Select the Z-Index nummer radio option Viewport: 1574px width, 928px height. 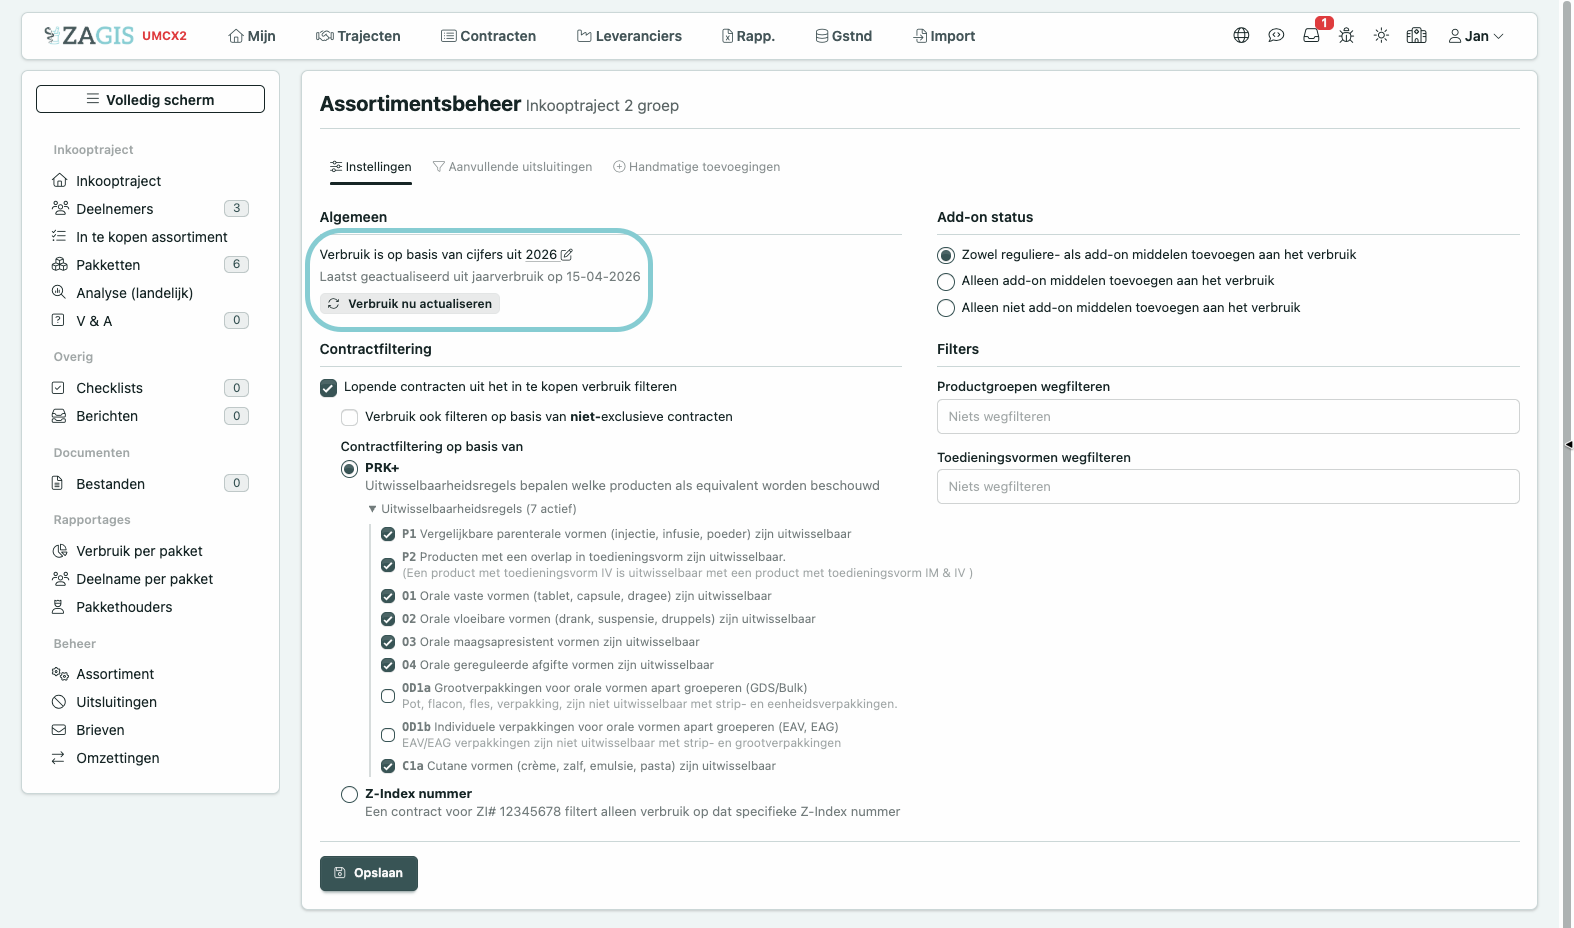(x=349, y=795)
